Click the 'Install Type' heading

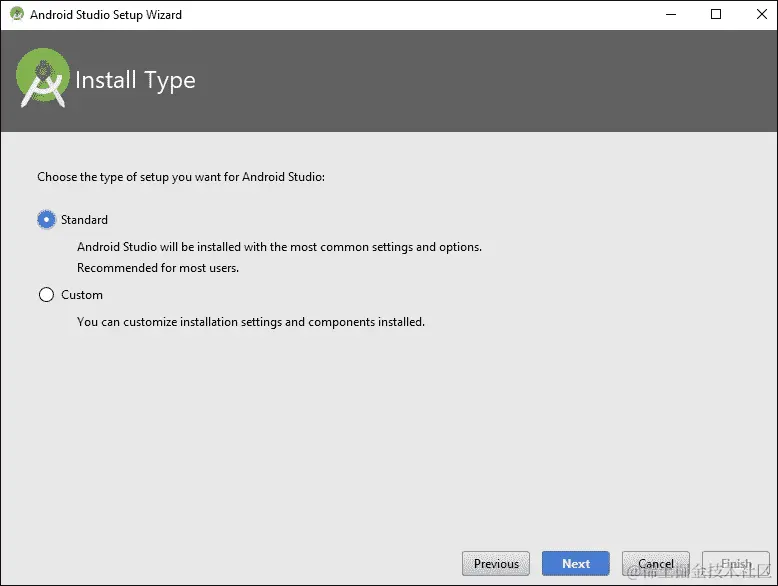click(x=135, y=80)
